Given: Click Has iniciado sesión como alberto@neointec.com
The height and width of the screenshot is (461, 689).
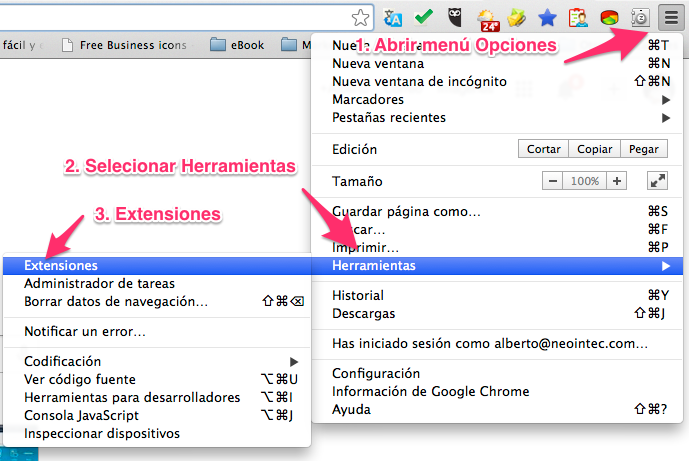Looking at the screenshot, I should coord(497,343).
